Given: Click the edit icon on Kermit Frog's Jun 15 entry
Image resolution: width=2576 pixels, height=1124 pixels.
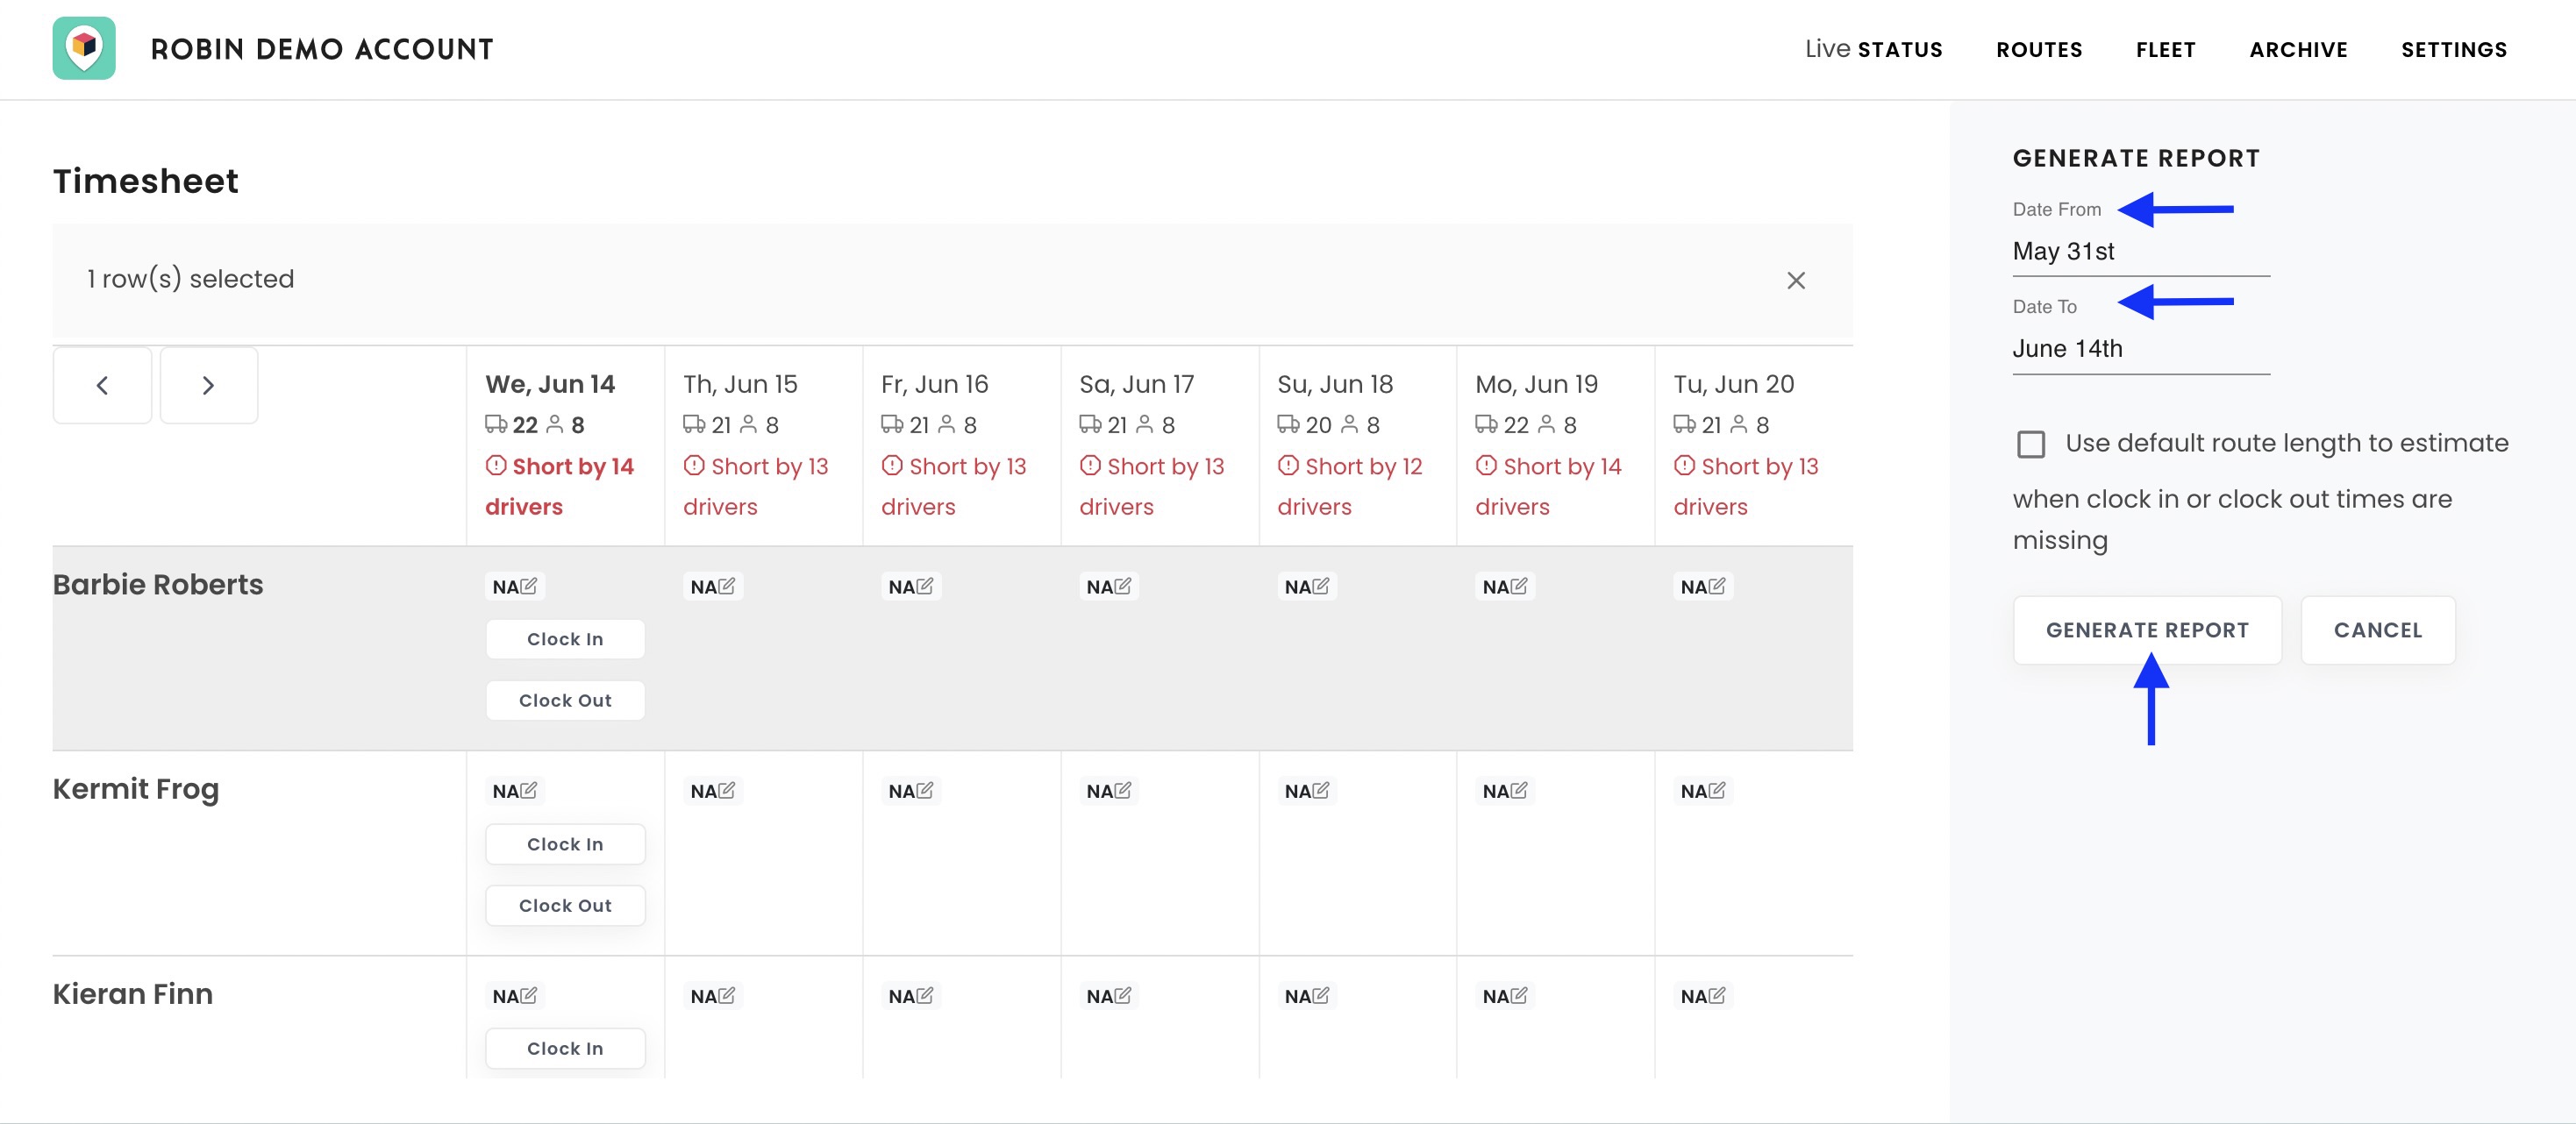Looking at the screenshot, I should tap(726, 790).
